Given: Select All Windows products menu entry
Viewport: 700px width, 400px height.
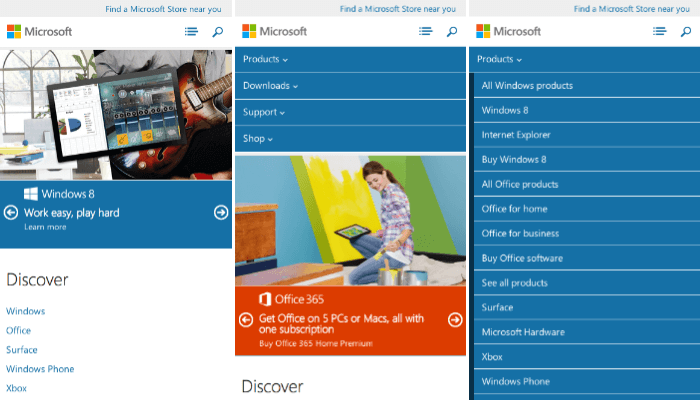Looking at the screenshot, I should coord(587,86).
